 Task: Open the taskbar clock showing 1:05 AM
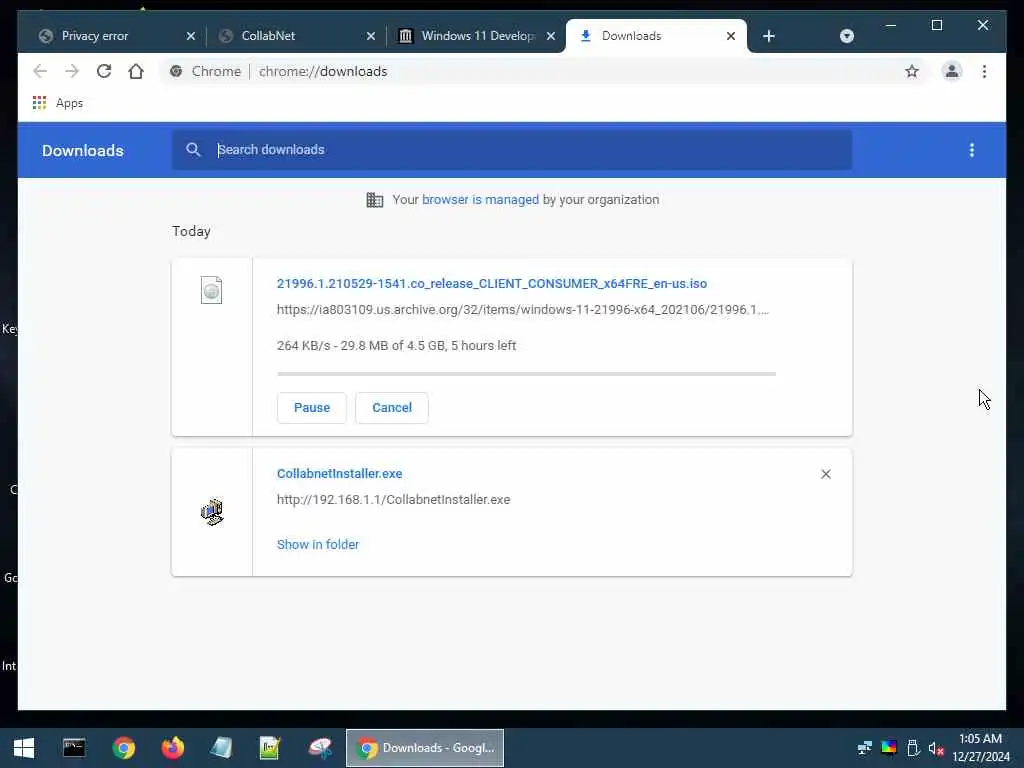point(980,748)
